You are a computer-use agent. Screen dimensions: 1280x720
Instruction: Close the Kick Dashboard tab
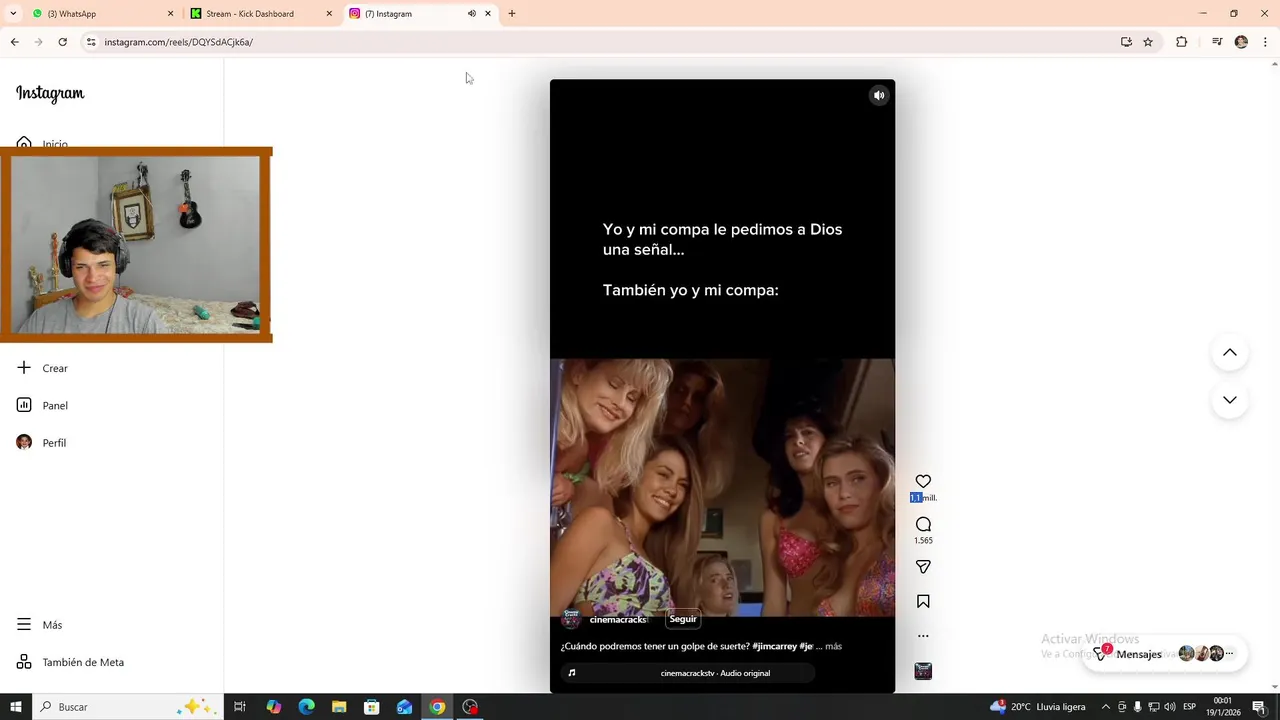point(329,14)
